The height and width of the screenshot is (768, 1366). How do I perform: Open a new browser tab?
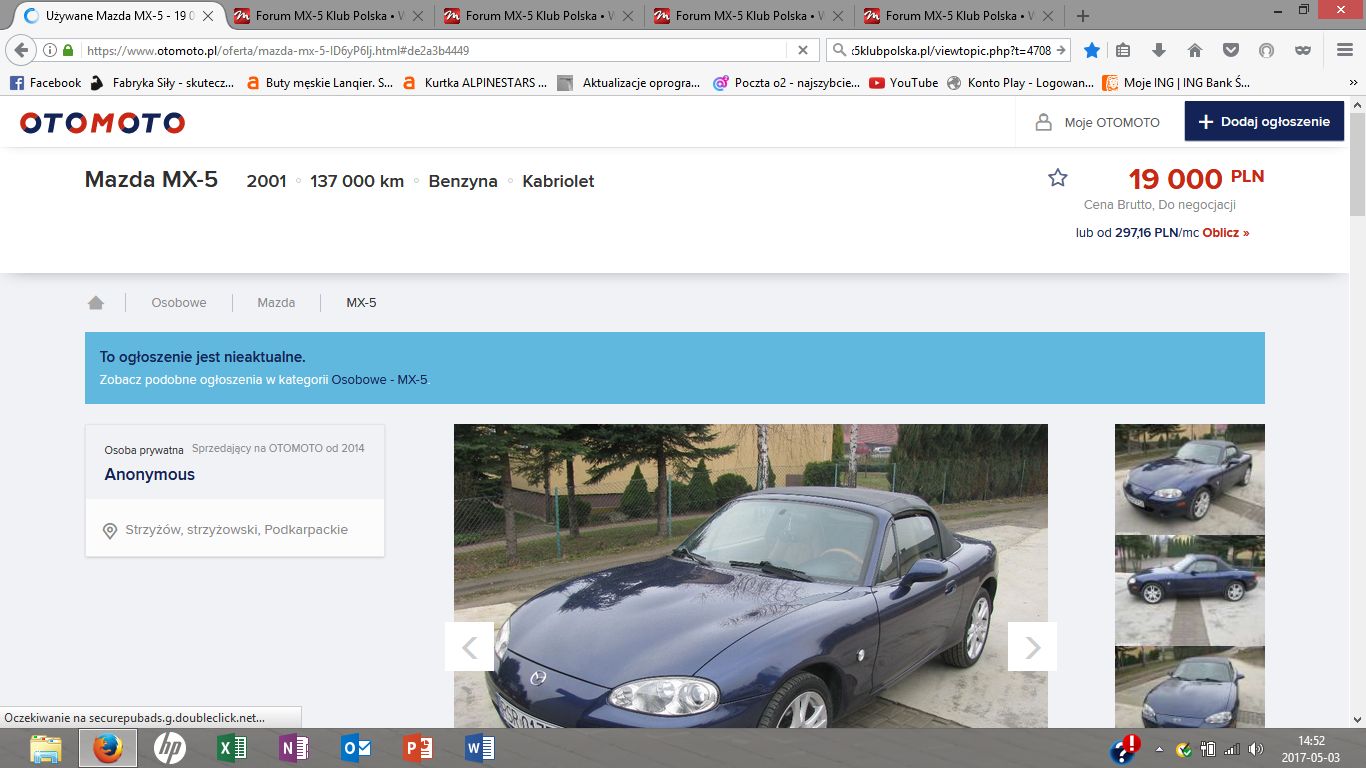point(1082,16)
